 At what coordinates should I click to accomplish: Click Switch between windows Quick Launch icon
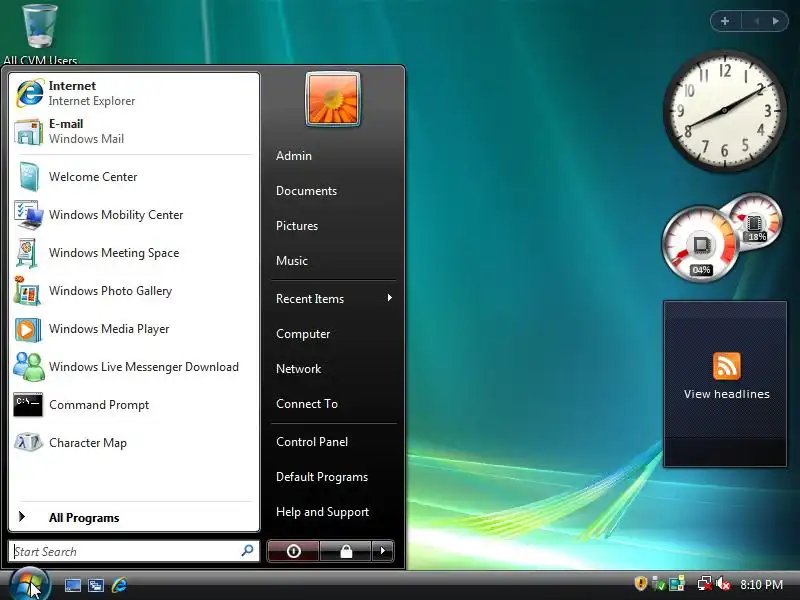click(95, 585)
